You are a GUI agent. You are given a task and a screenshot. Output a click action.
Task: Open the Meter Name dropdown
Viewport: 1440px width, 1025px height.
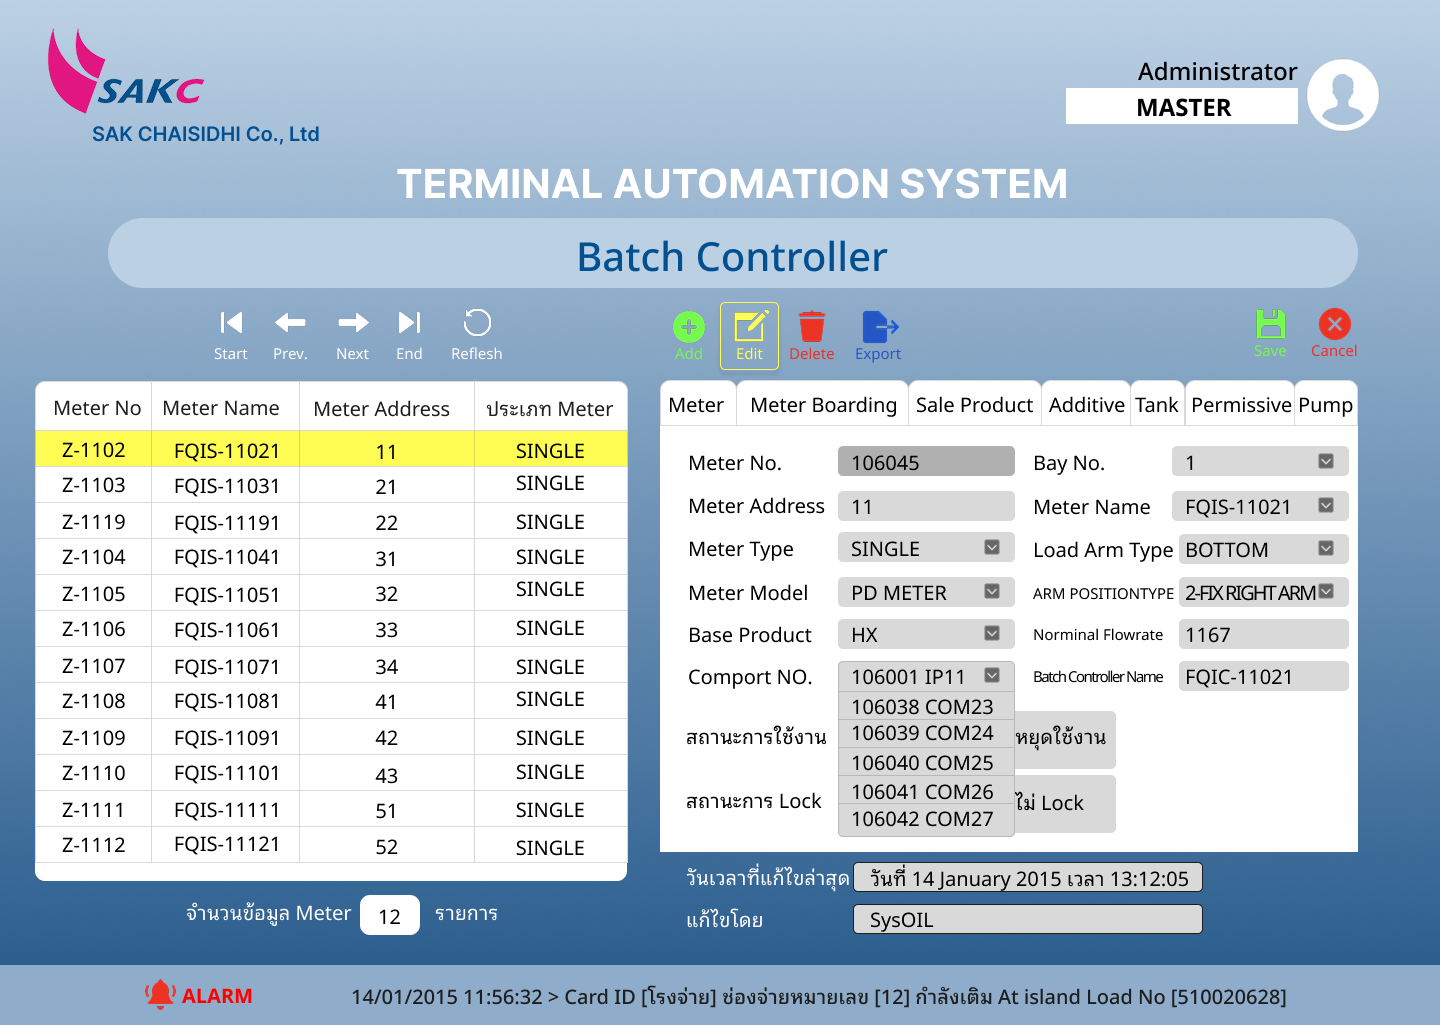1326,505
